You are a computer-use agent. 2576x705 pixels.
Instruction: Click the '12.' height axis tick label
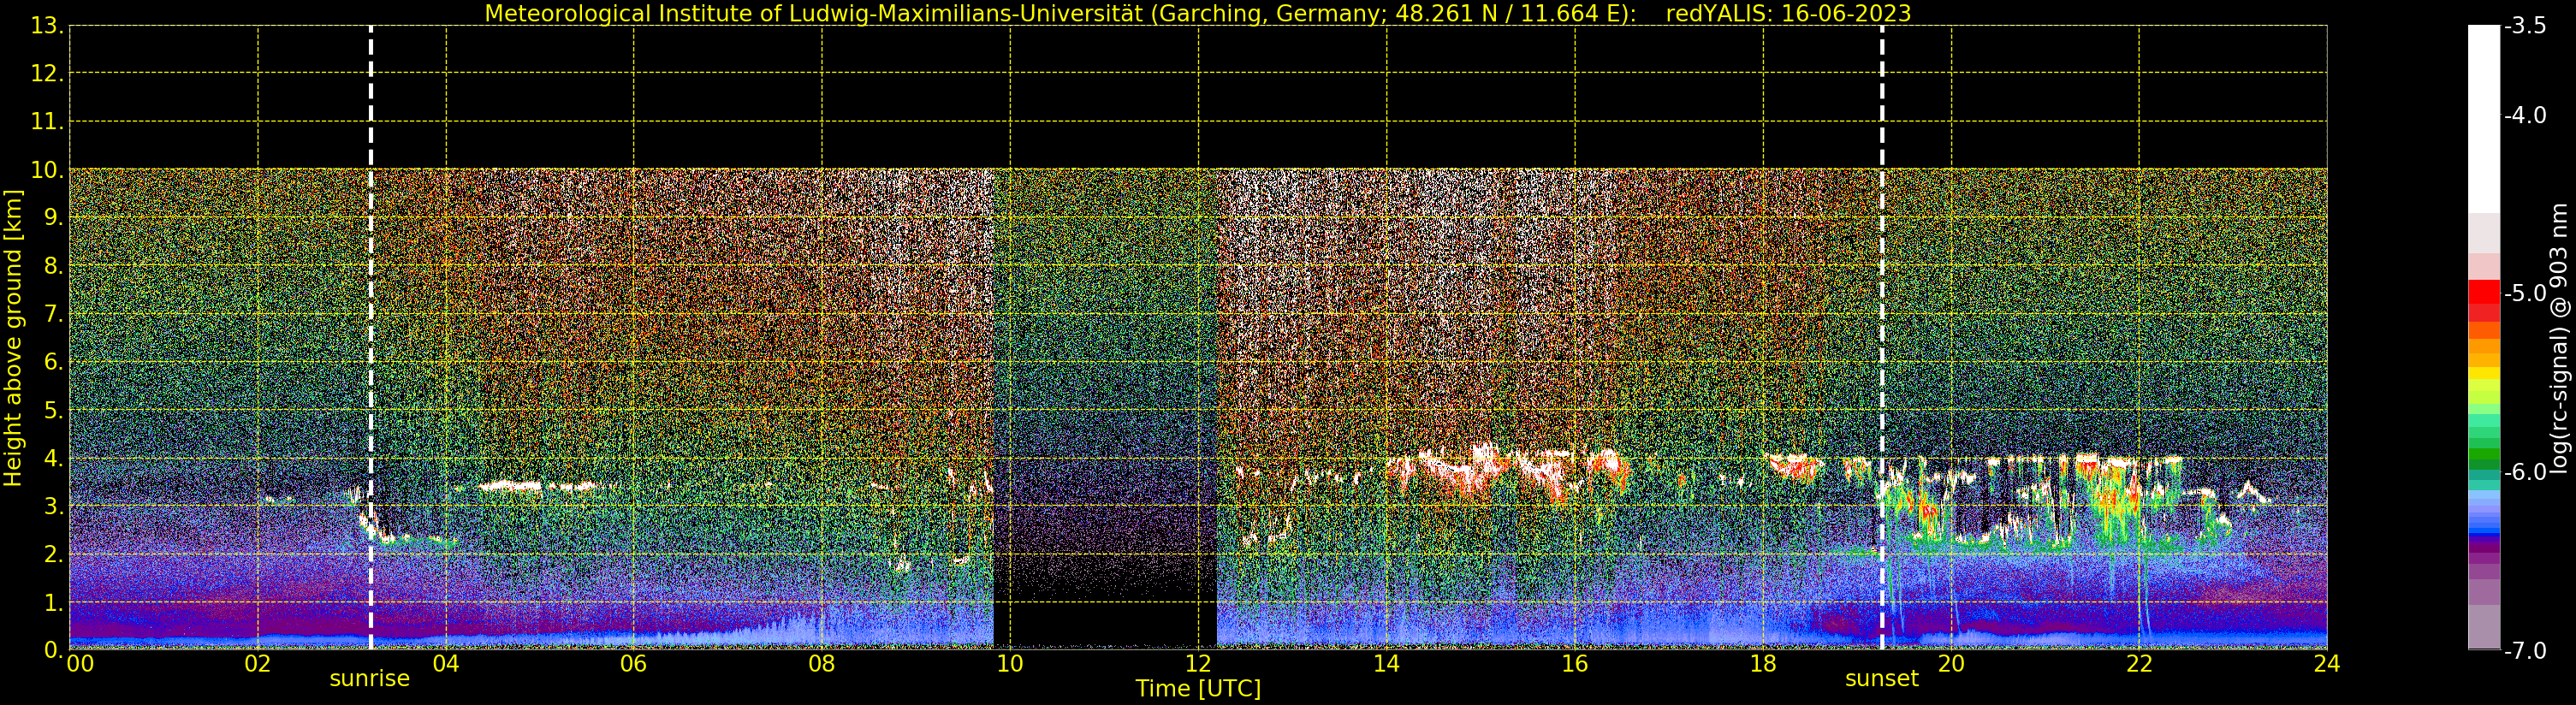point(47,74)
